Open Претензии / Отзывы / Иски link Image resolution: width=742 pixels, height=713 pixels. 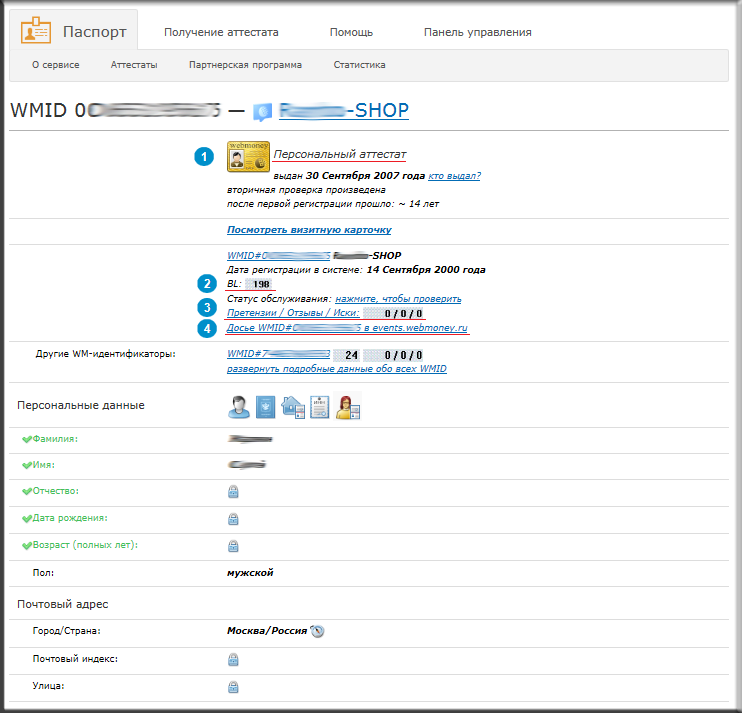tap(293, 313)
